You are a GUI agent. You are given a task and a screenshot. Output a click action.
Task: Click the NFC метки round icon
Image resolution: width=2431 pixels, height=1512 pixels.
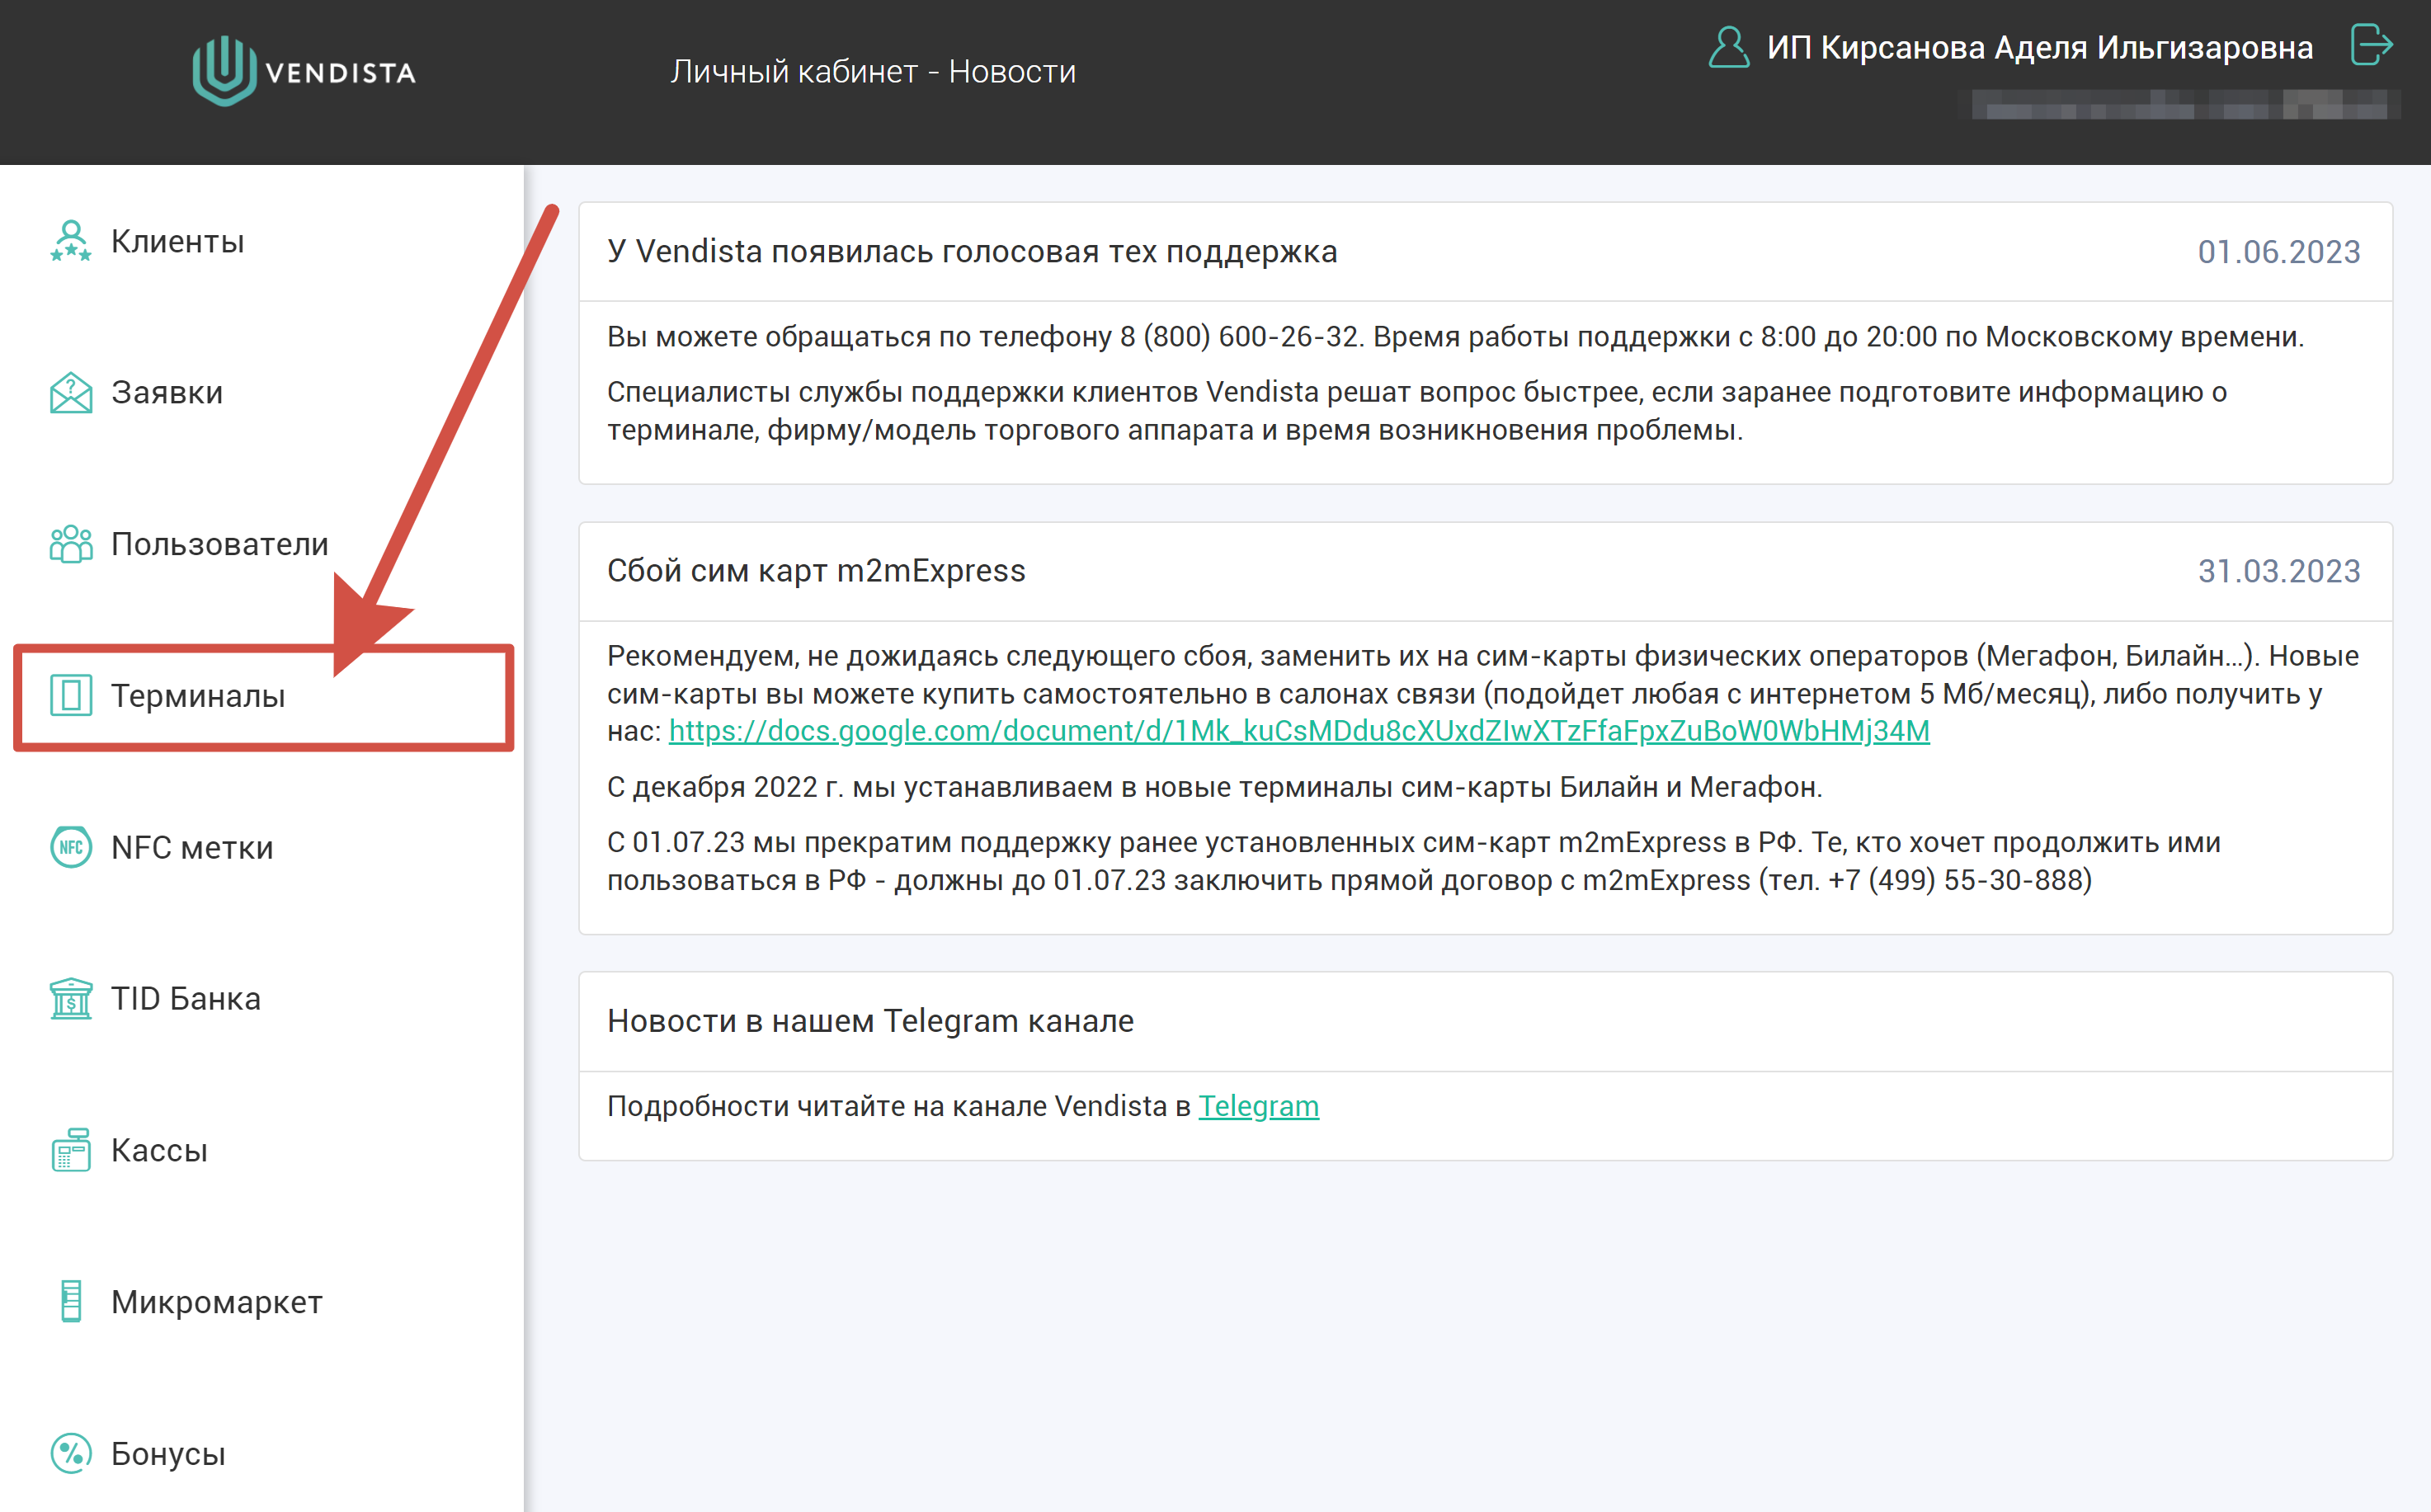pyautogui.click(x=71, y=847)
